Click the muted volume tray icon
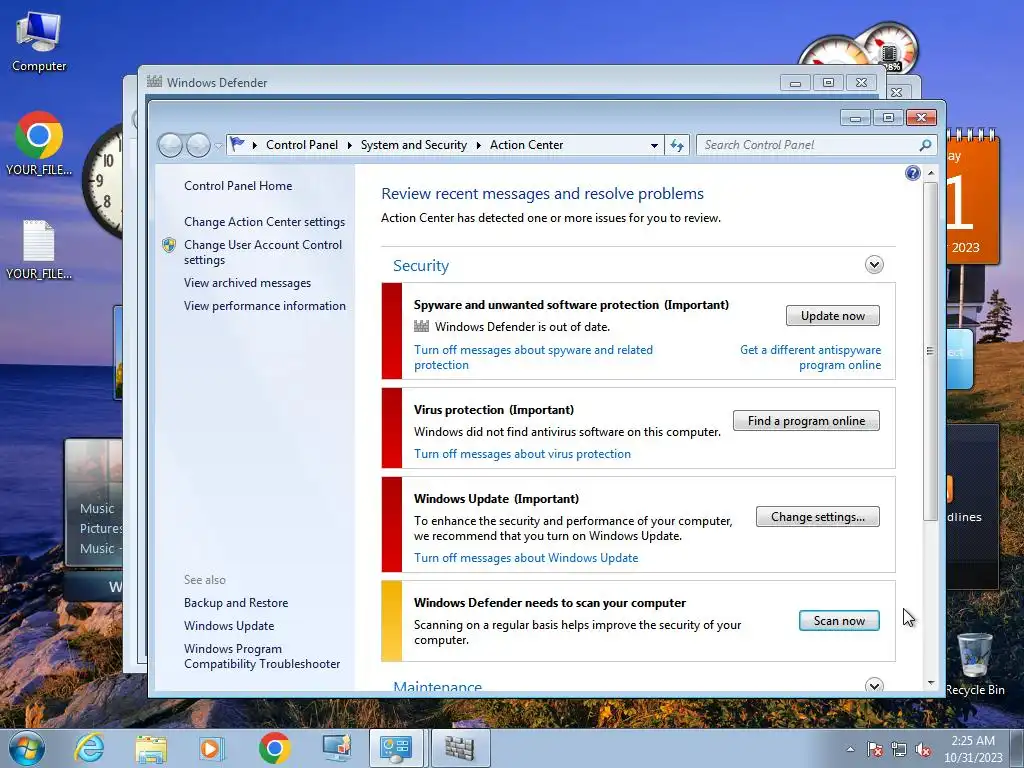1024x768 pixels. tap(923, 750)
